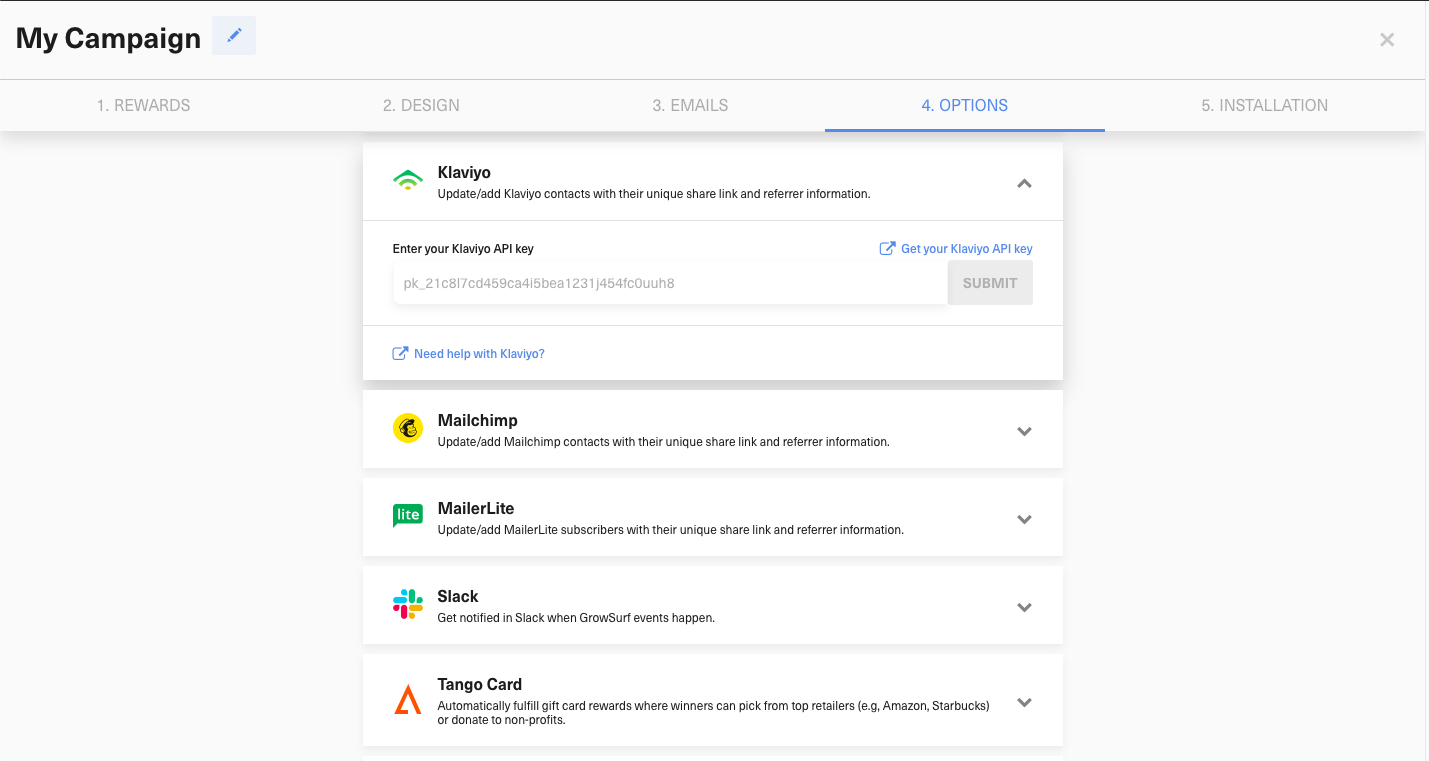Collapse the Klaviyo integration section
Viewport: 1429px width, 761px height.
(x=1024, y=183)
